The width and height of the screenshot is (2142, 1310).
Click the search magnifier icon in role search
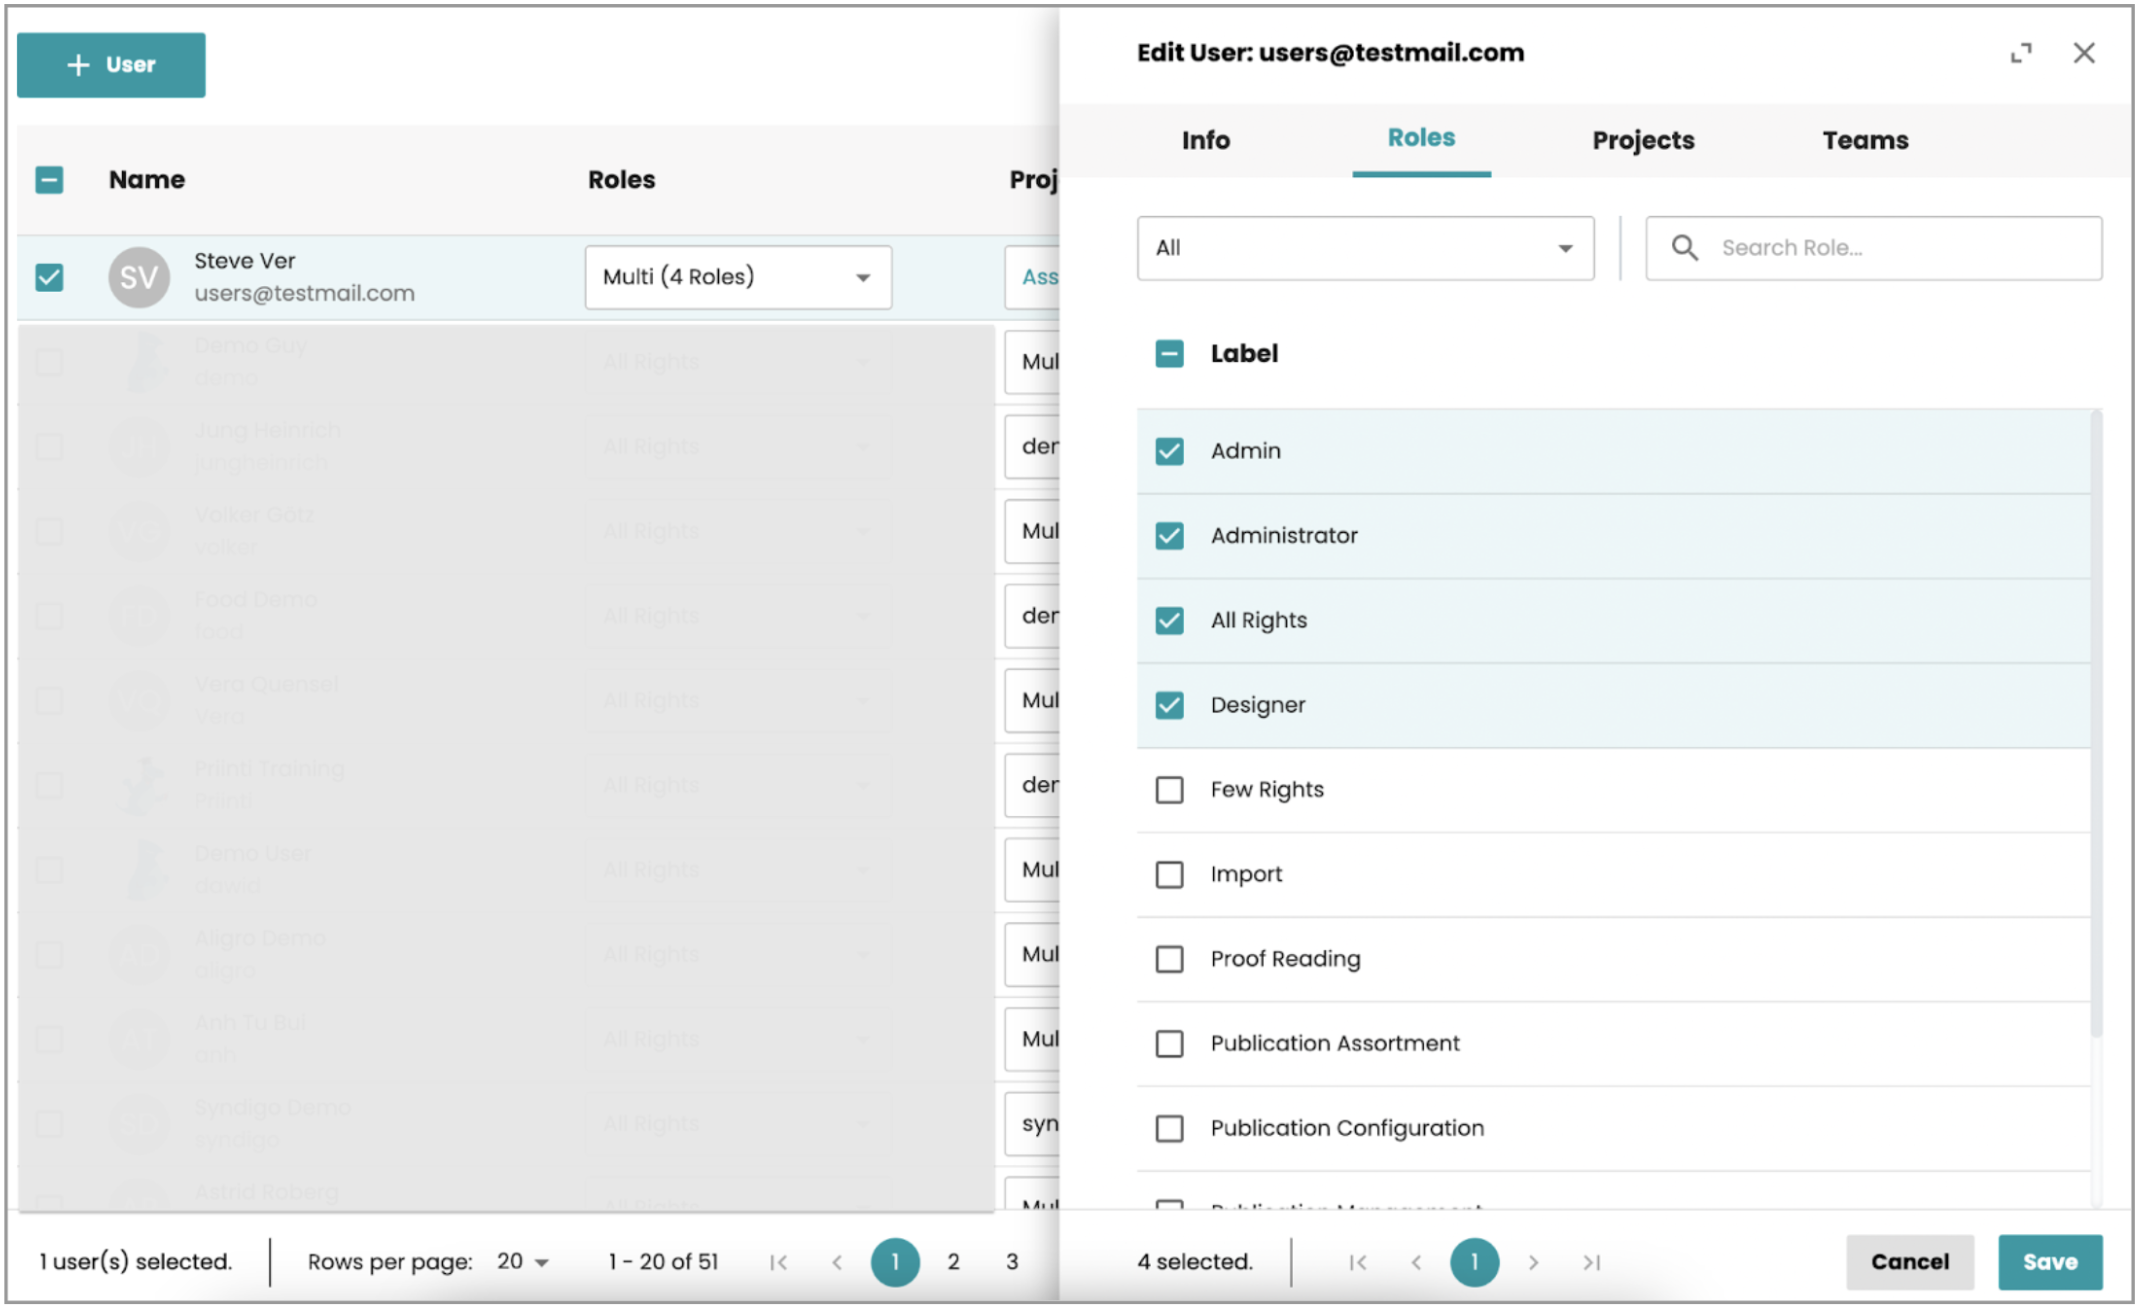click(1684, 248)
